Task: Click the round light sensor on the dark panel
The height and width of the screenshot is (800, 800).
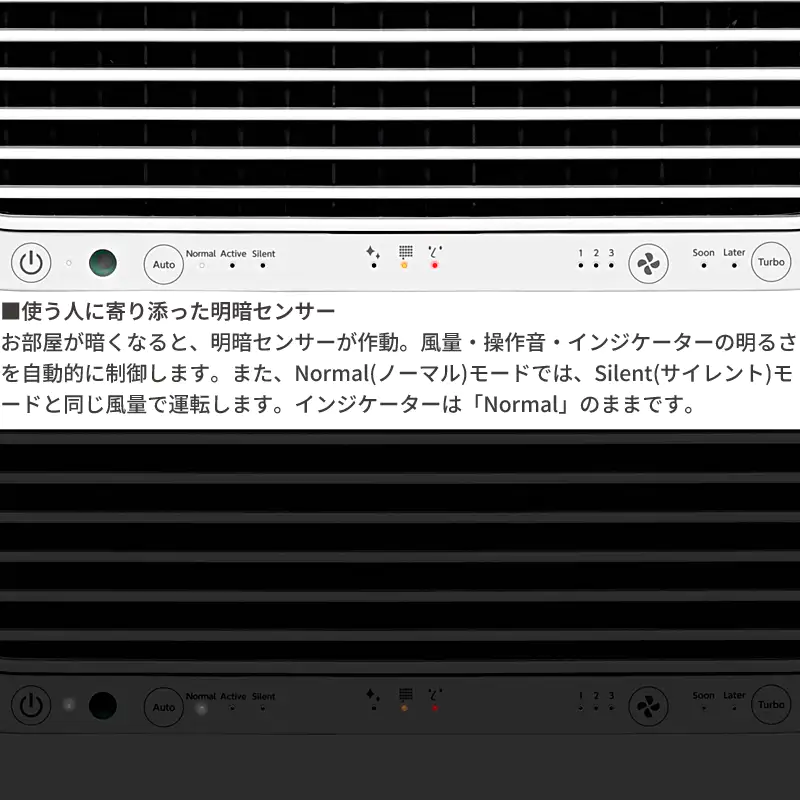Action: 102,705
